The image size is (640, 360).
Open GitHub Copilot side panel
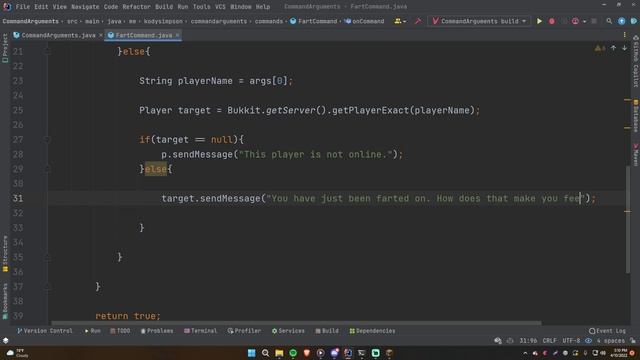tap(636, 61)
